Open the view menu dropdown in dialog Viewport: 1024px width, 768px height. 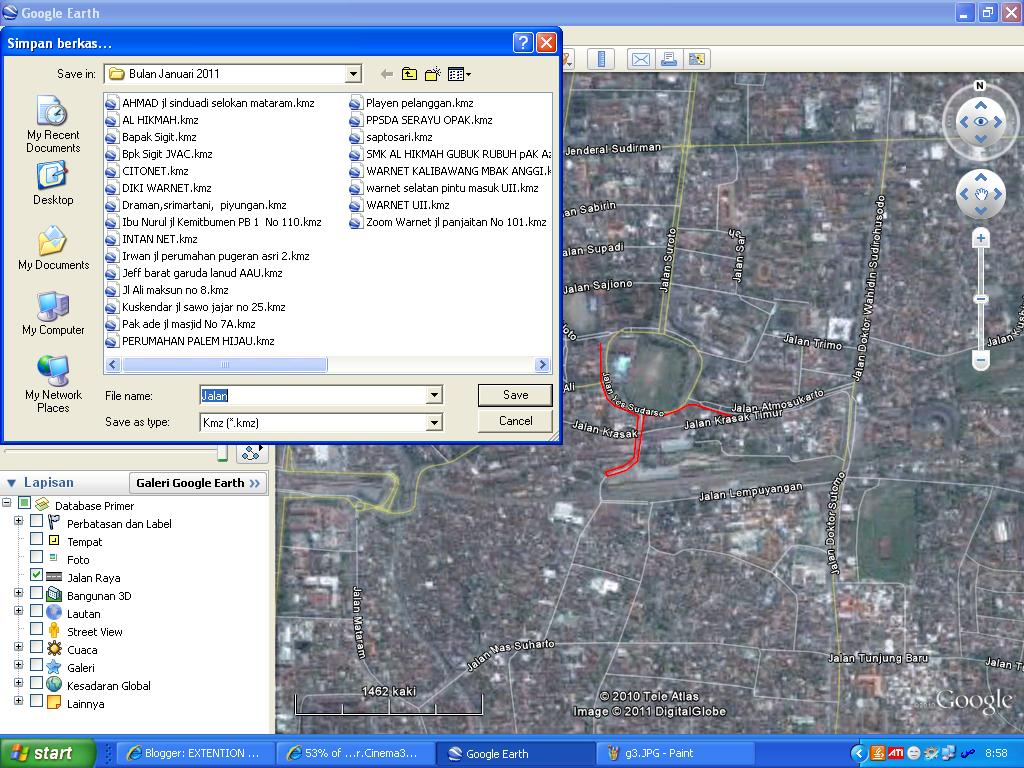click(460, 74)
